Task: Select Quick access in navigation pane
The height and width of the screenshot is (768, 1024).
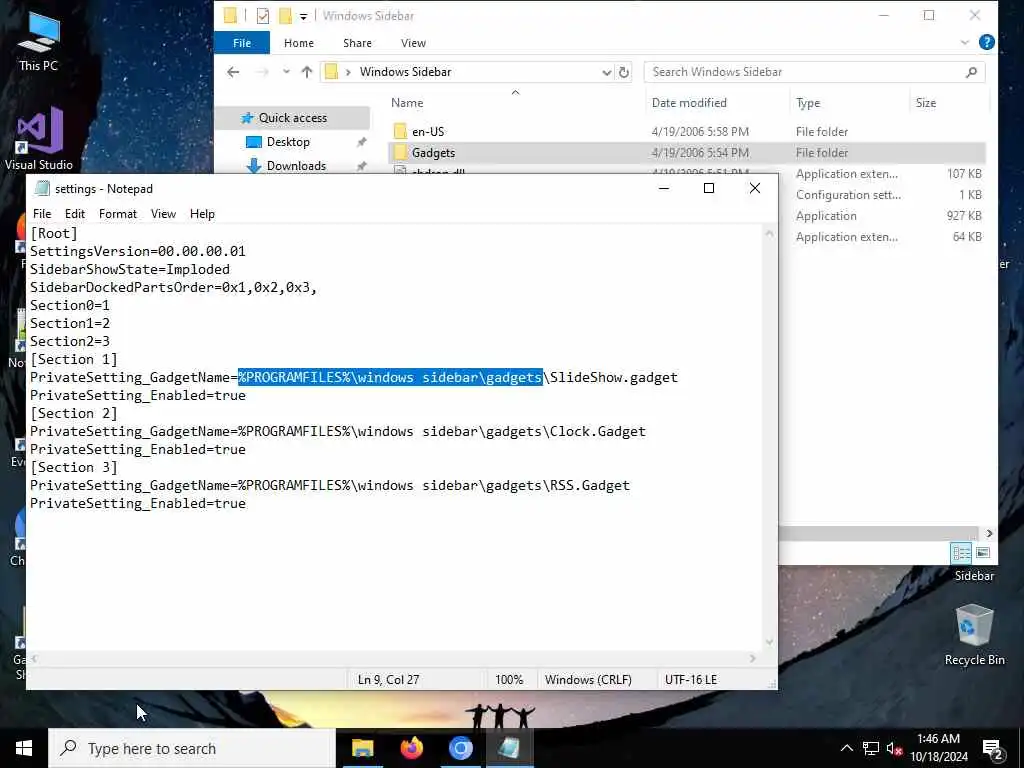Action: pos(293,118)
